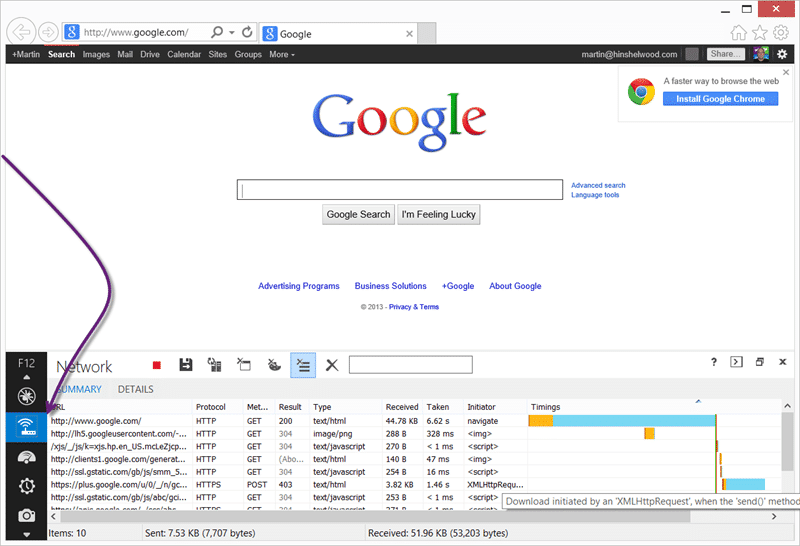Viewport: 800px width, 546px height.
Task: Open Business Solutions link
Action: [390, 286]
